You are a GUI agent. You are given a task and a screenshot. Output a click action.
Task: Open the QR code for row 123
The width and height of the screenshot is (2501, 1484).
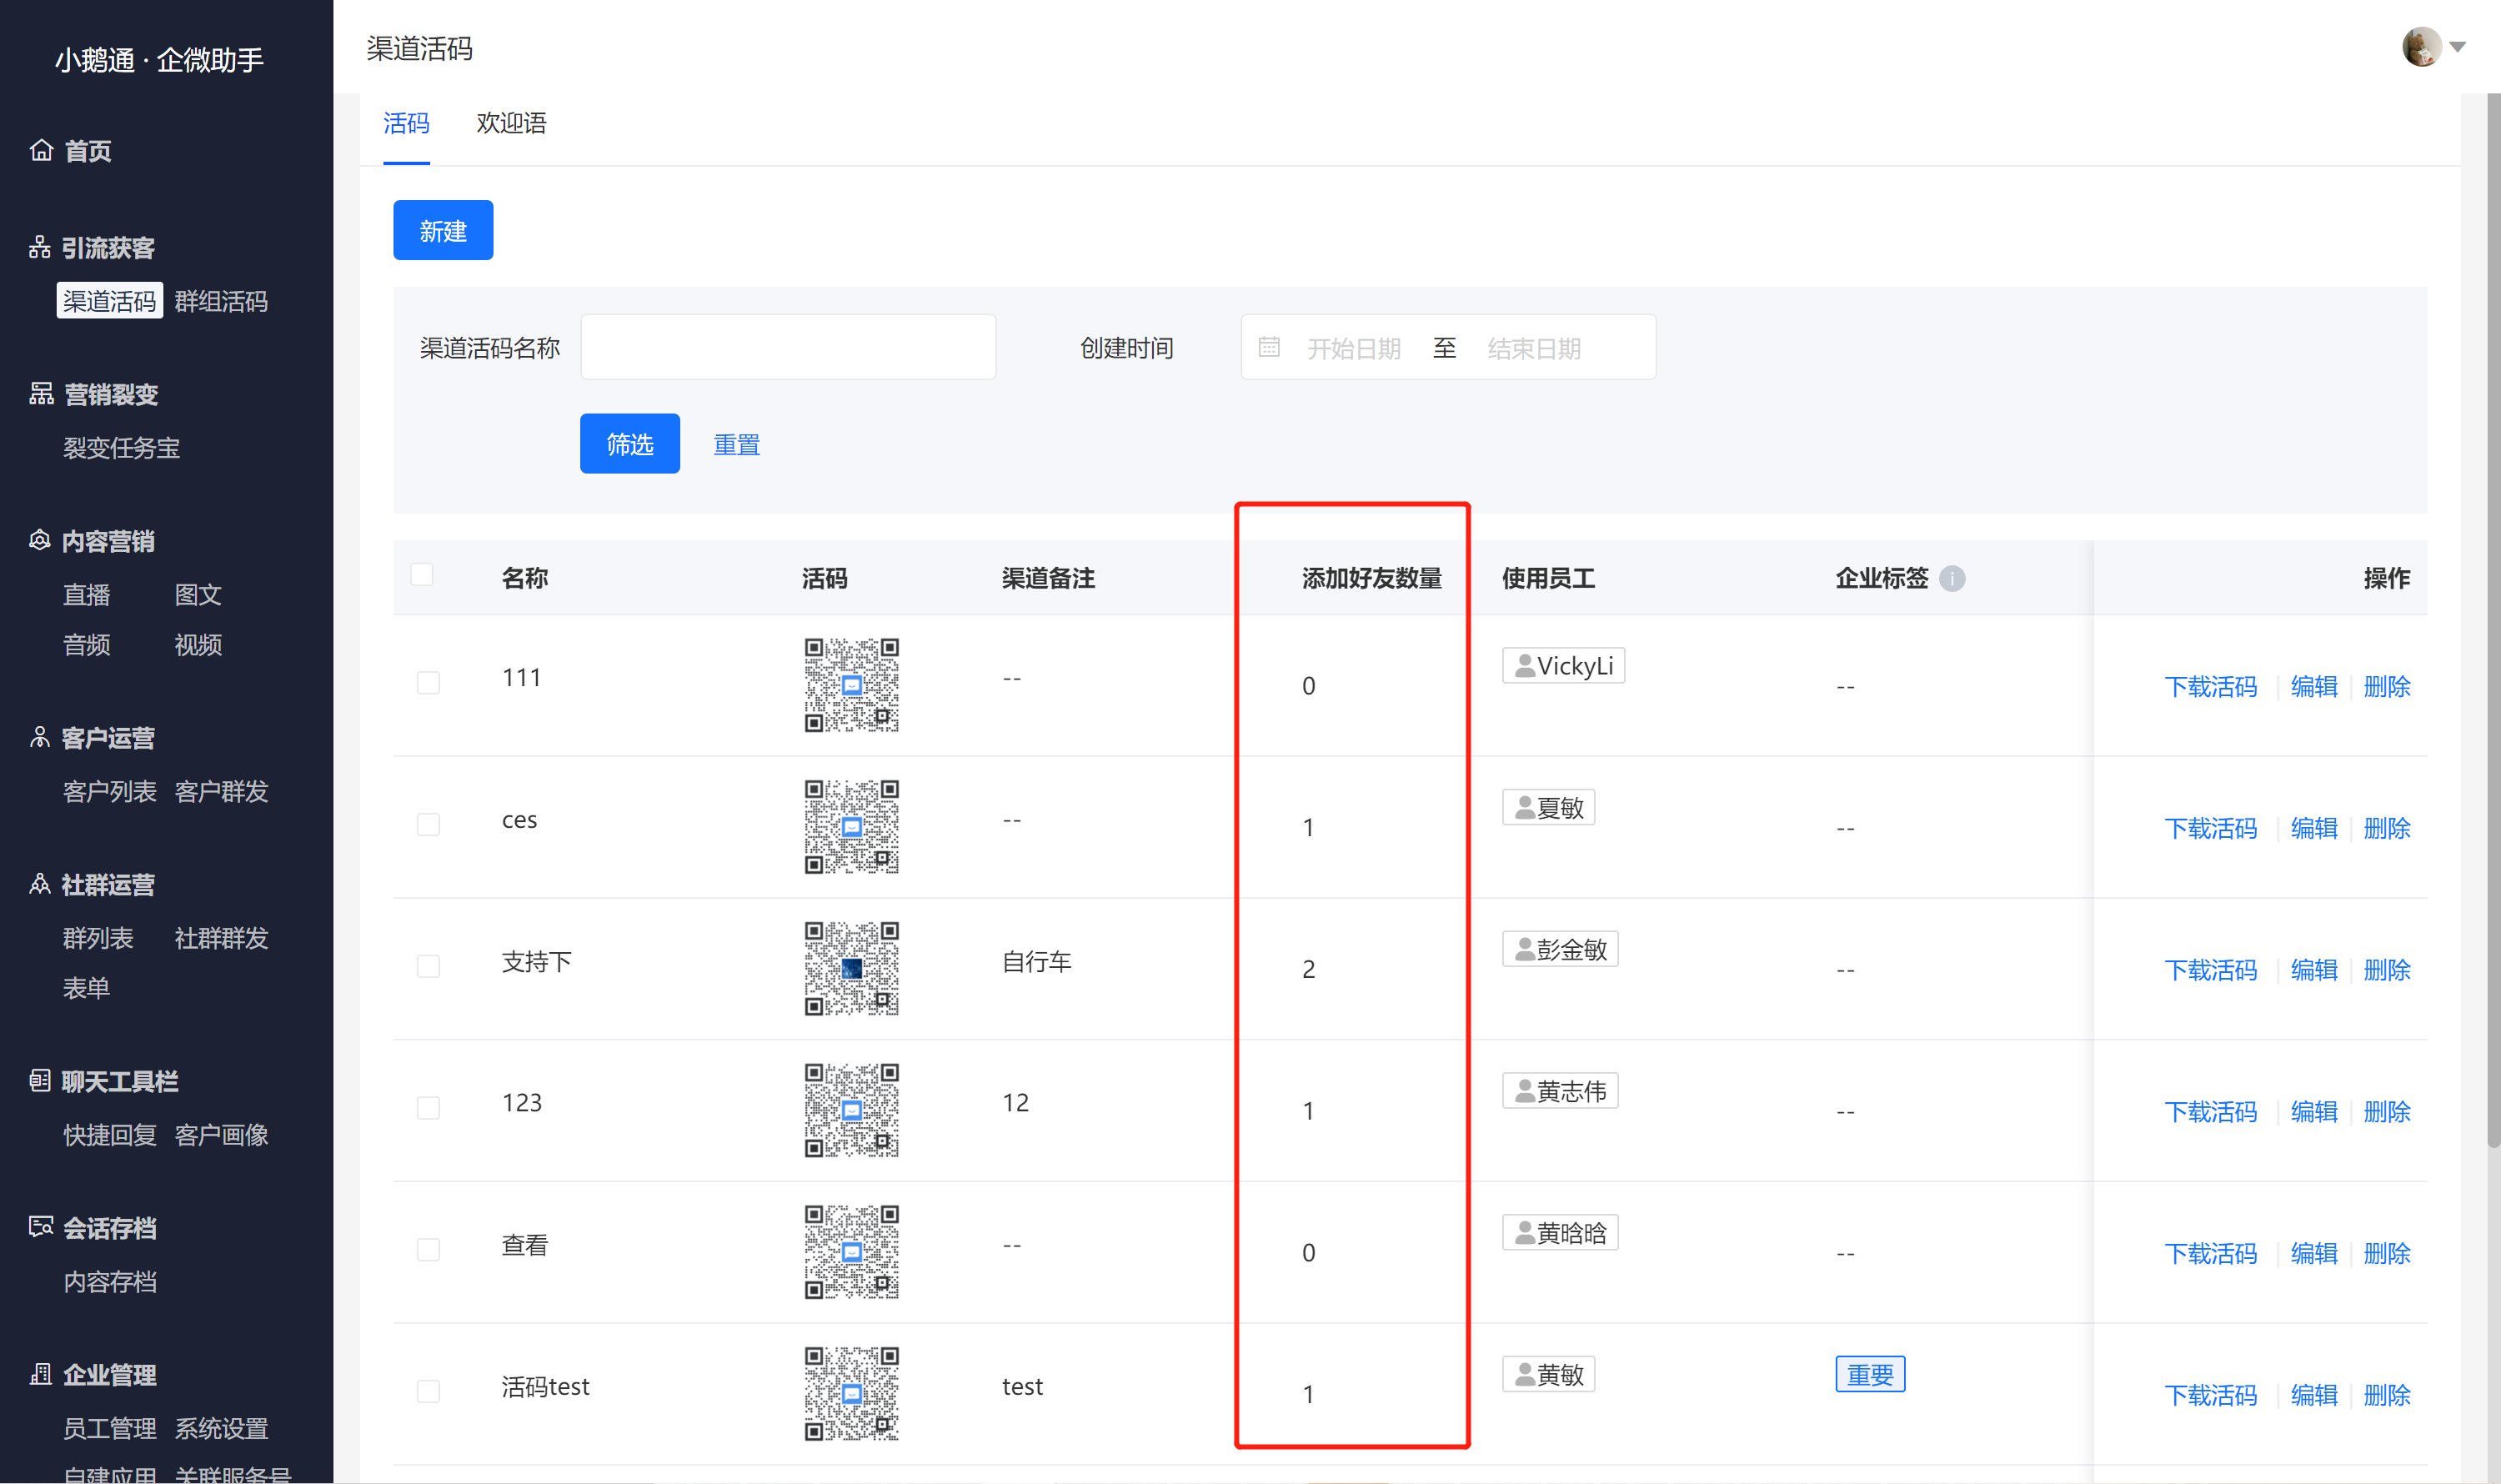coord(851,1110)
